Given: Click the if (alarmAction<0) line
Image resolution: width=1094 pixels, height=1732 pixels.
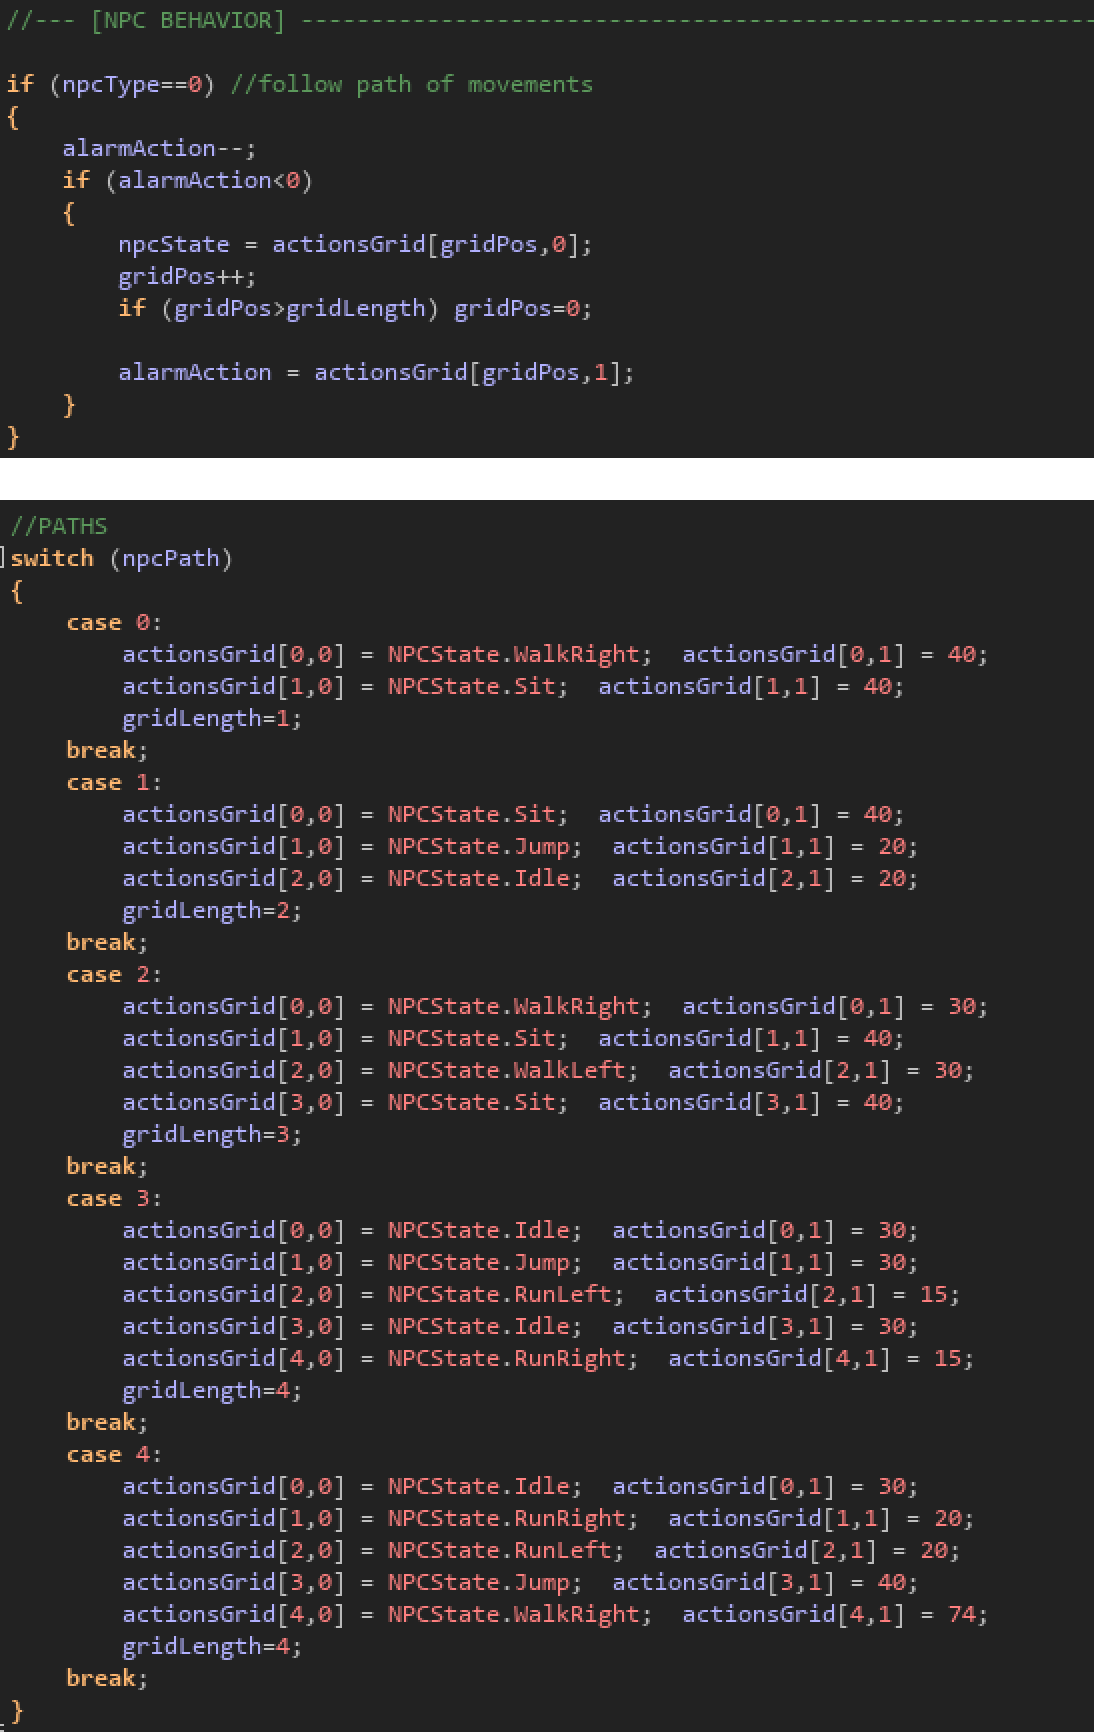Looking at the screenshot, I should (x=187, y=180).
